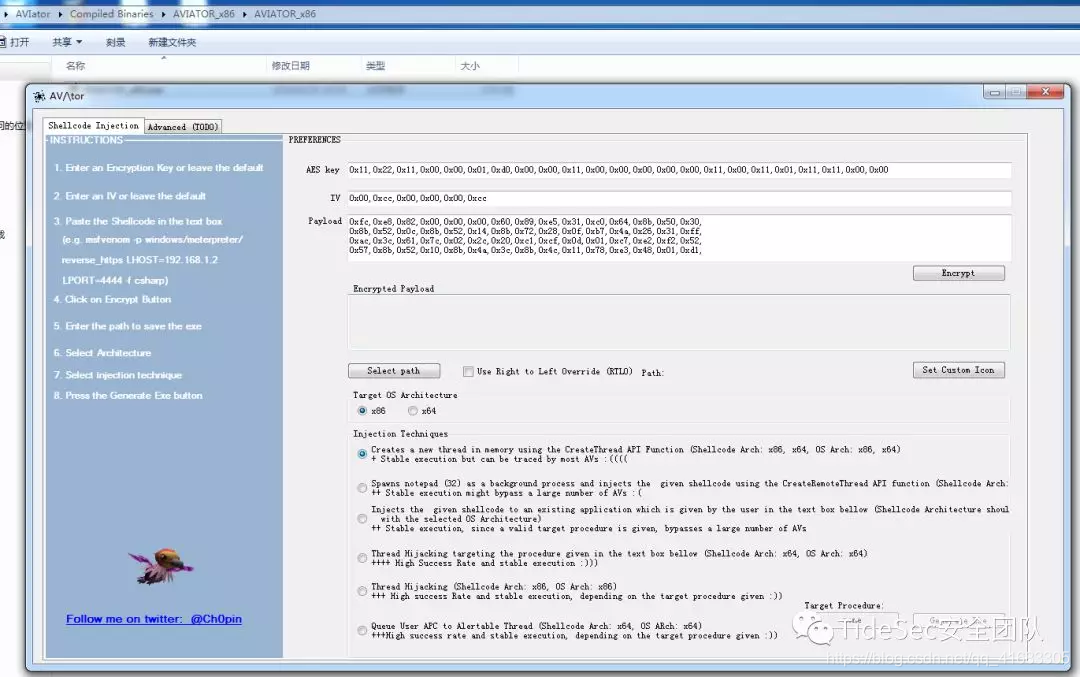Choose the CreateThread API injection technique
The width and height of the screenshot is (1080, 677).
[x=362, y=454]
